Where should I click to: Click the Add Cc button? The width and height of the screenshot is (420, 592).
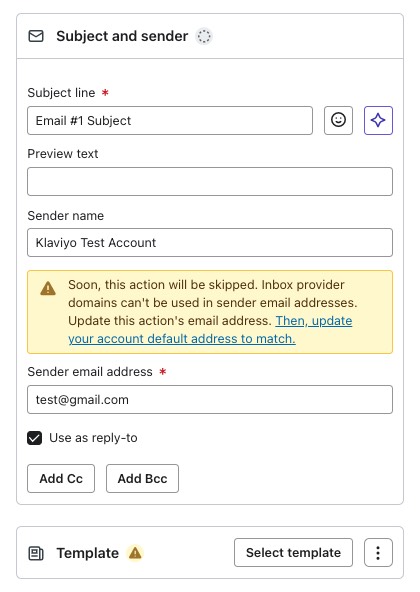pos(61,478)
